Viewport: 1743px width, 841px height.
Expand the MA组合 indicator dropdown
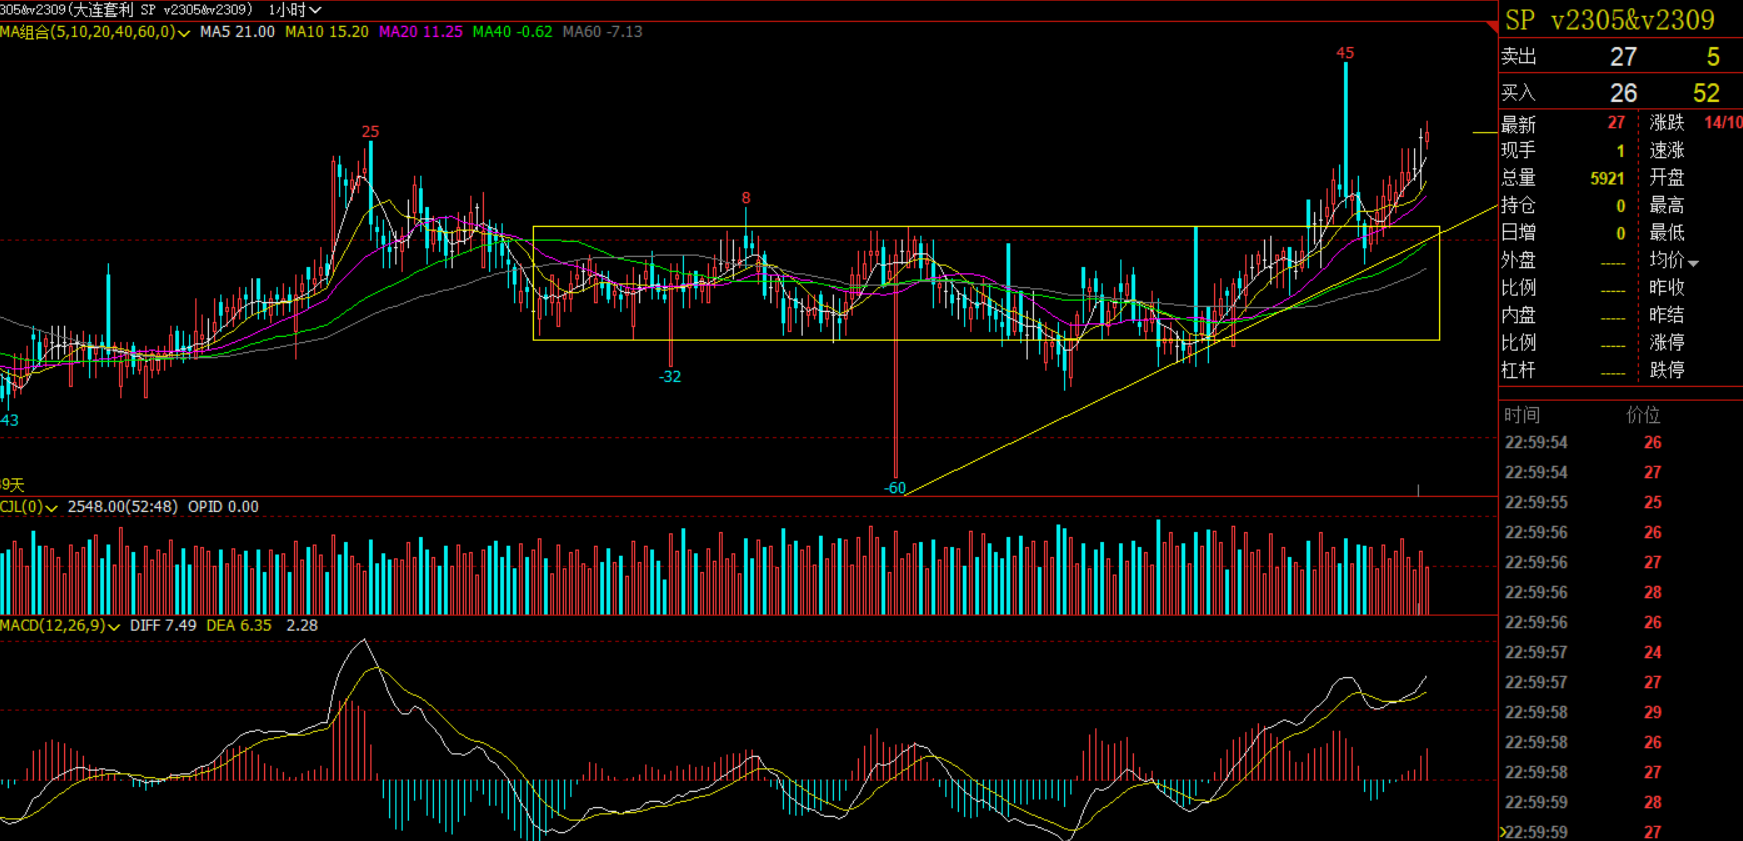(184, 33)
